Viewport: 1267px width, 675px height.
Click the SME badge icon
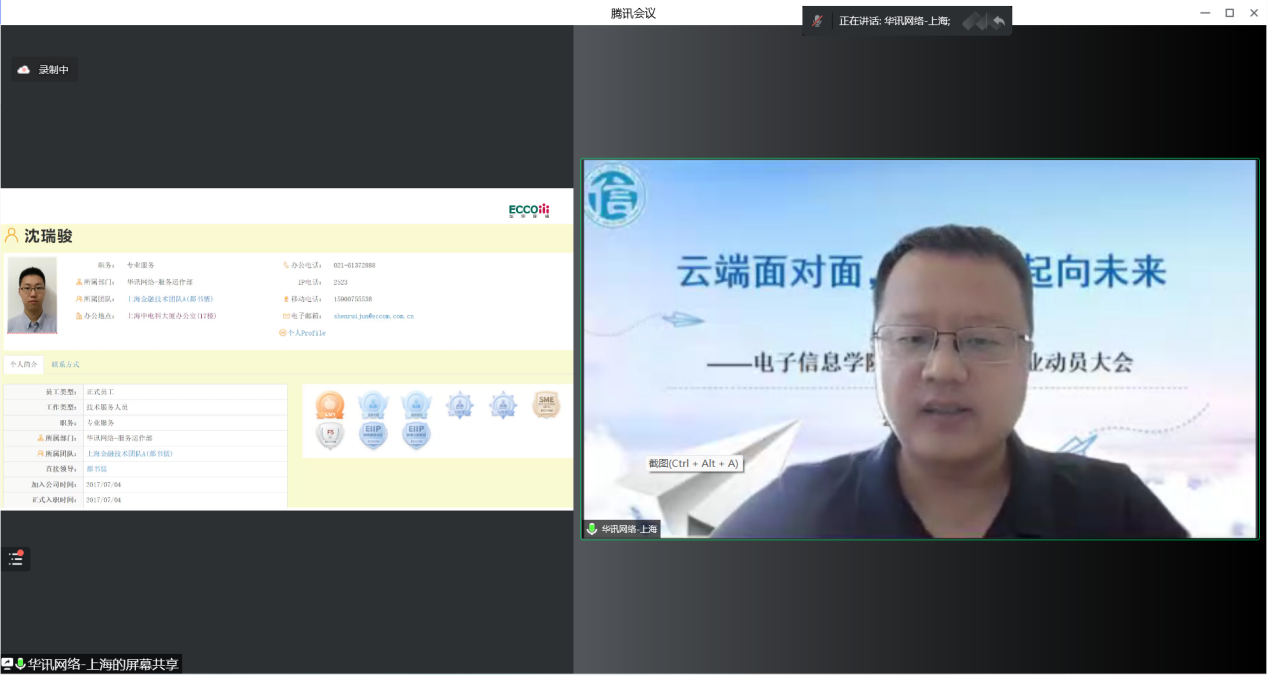(x=546, y=404)
